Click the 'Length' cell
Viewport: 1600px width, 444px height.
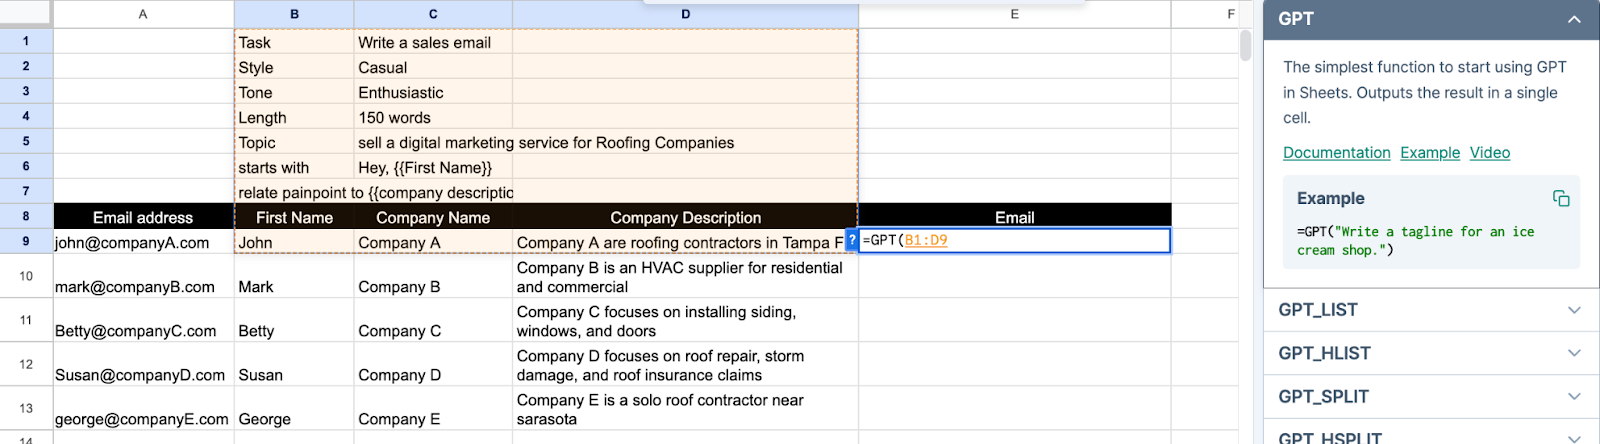pos(294,117)
